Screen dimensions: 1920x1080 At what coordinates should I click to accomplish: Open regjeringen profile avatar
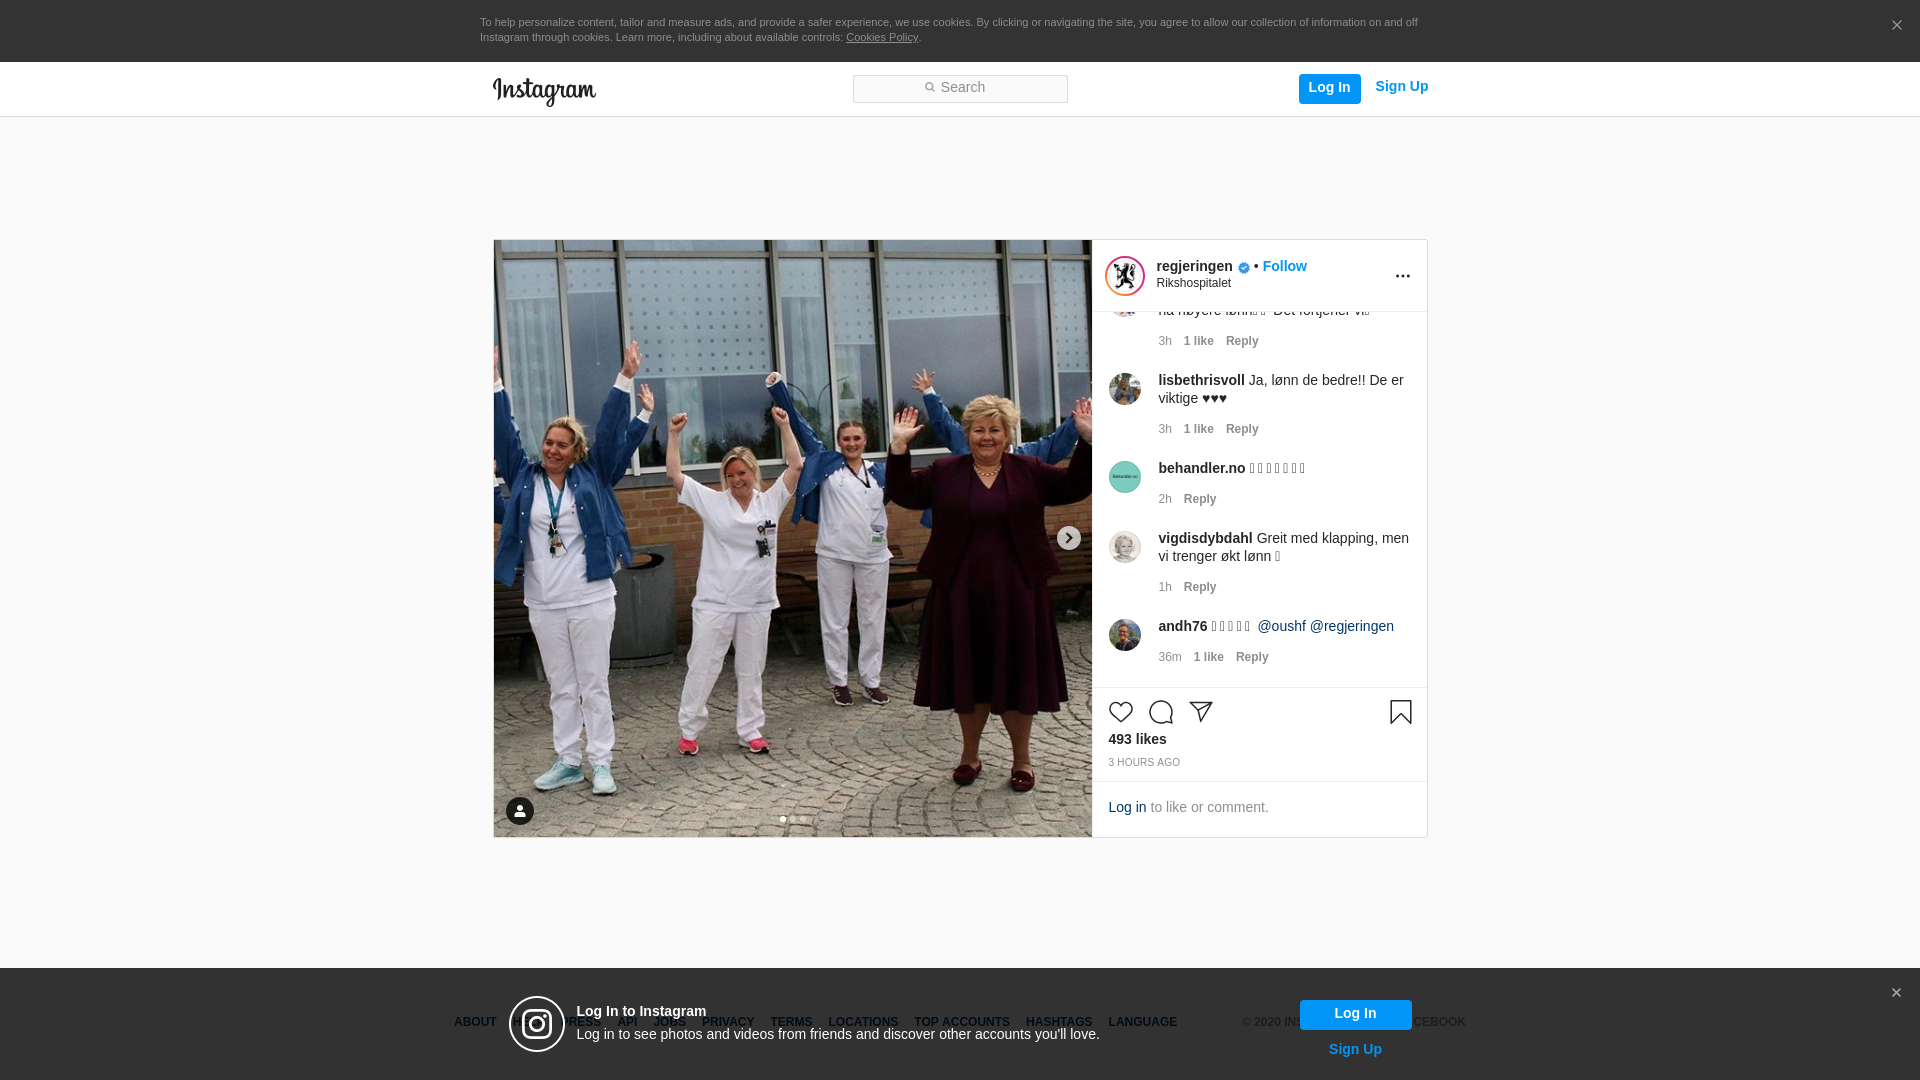click(x=1125, y=276)
